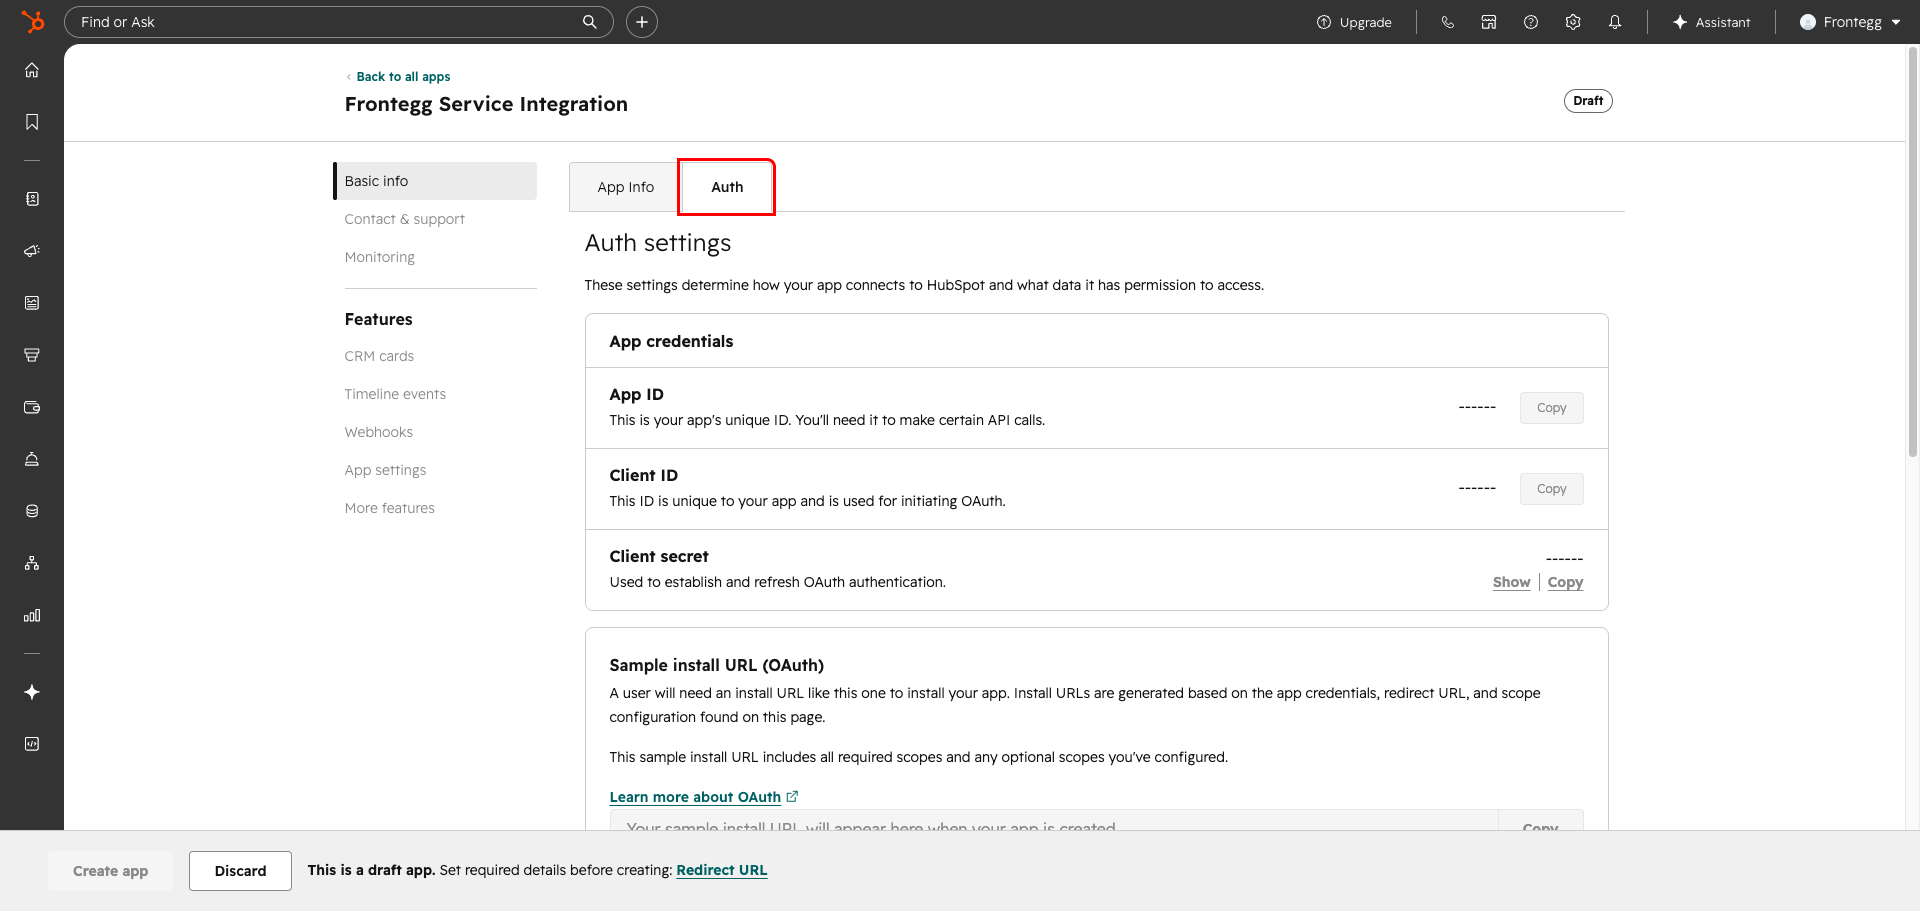Click the Client ID label
The width and height of the screenshot is (1920, 911).
[643, 476]
